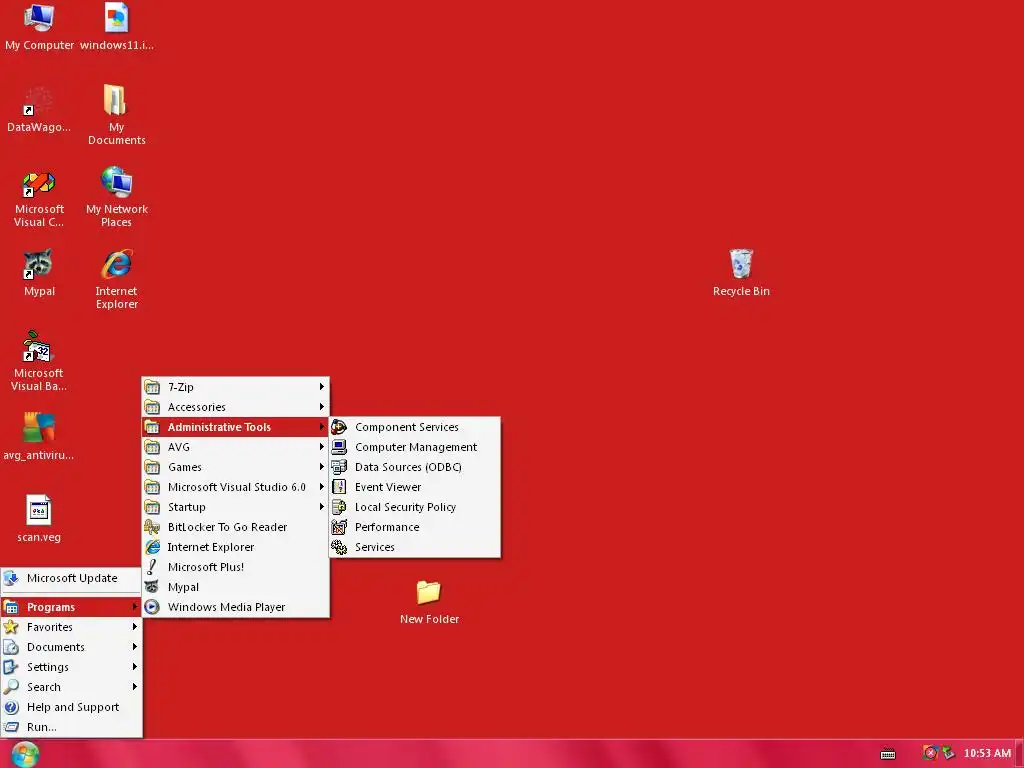Expand the Startup folder submenu

point(235,507)
